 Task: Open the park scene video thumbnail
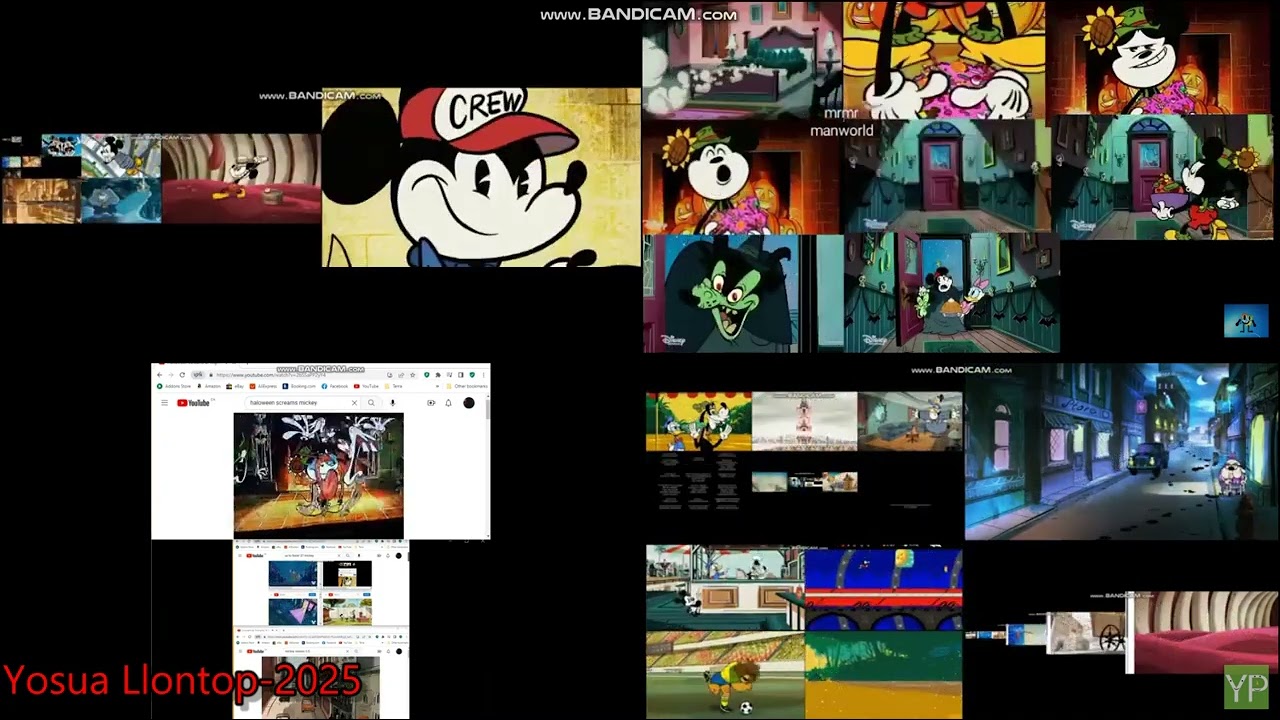click(x=347, y=612)
